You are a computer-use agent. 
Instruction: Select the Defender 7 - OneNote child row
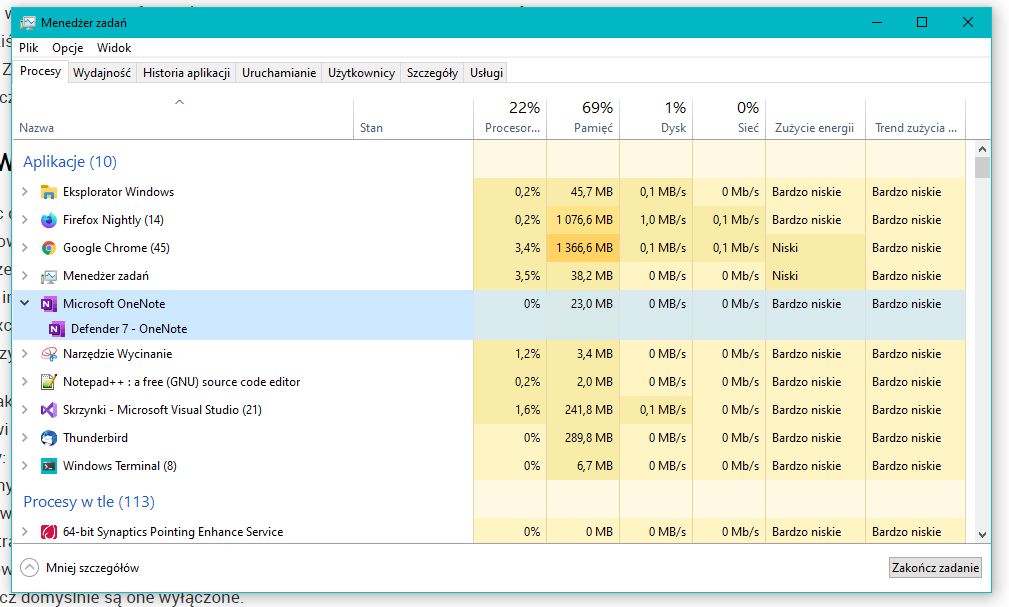tap(129, 329)
